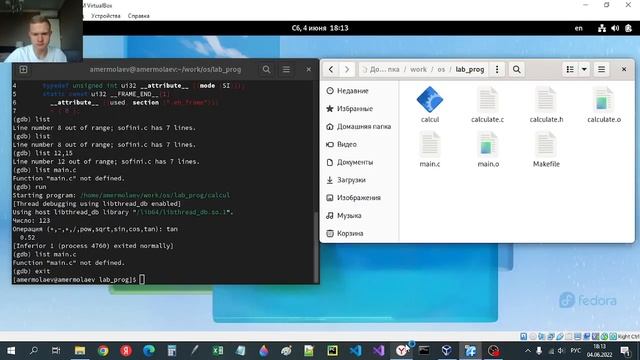Image resolution: width=640 pixels, height=360 pixels.
Task: Open Изображения in the sidebar
Action: pyautogui.click(x=358, y=198)
